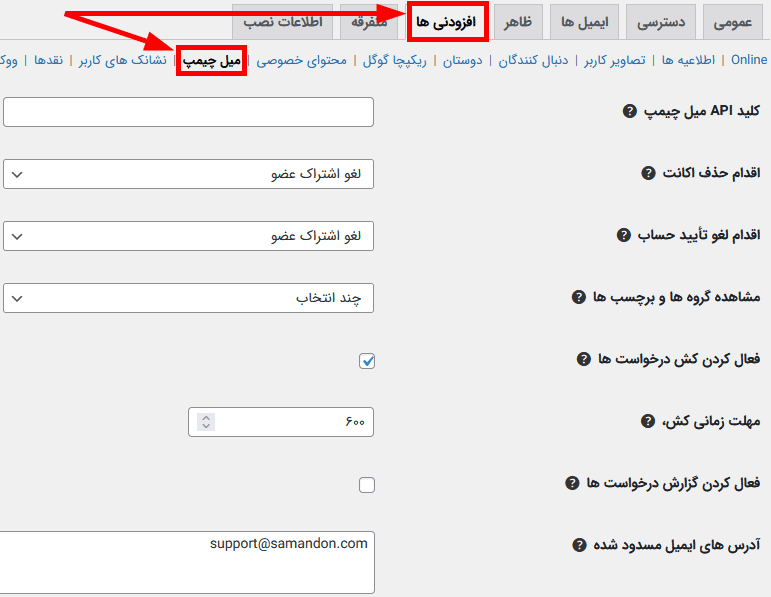Screen dimensions: 771x597
Task: Open the دنبال کنندگان link
Action: point(533,60)
